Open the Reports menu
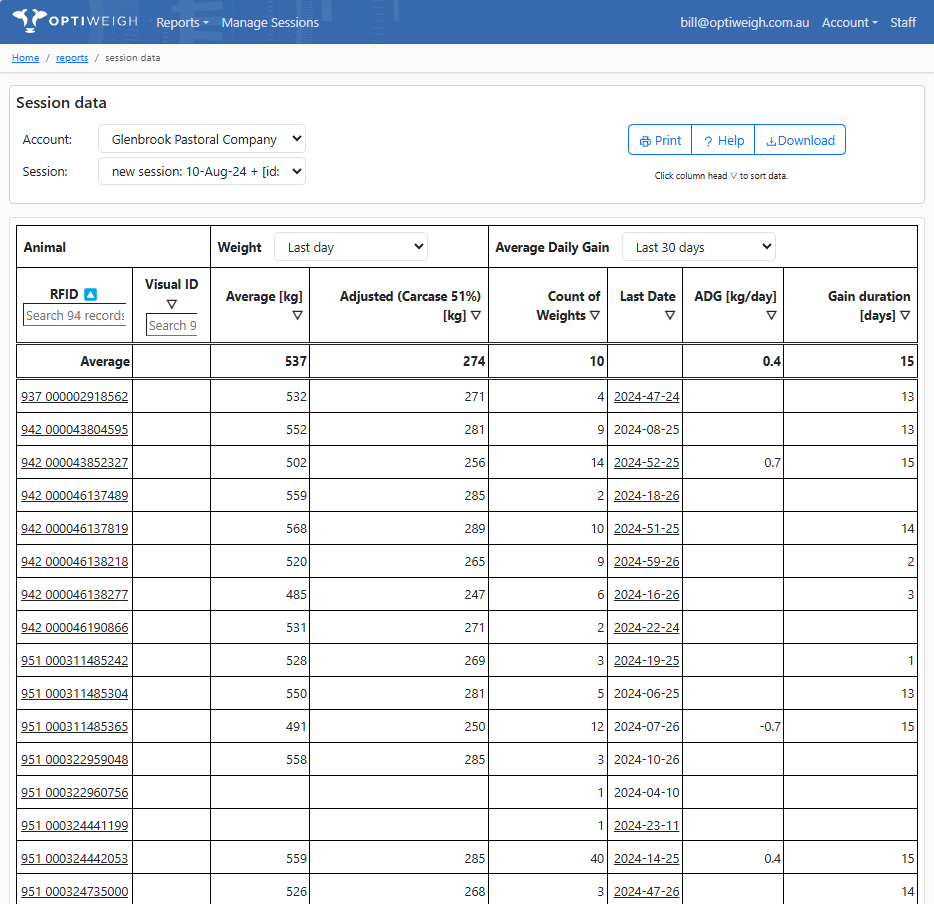The height and width of the screenshot is (904, 934). pyautogui.click(x=182, y=22)
